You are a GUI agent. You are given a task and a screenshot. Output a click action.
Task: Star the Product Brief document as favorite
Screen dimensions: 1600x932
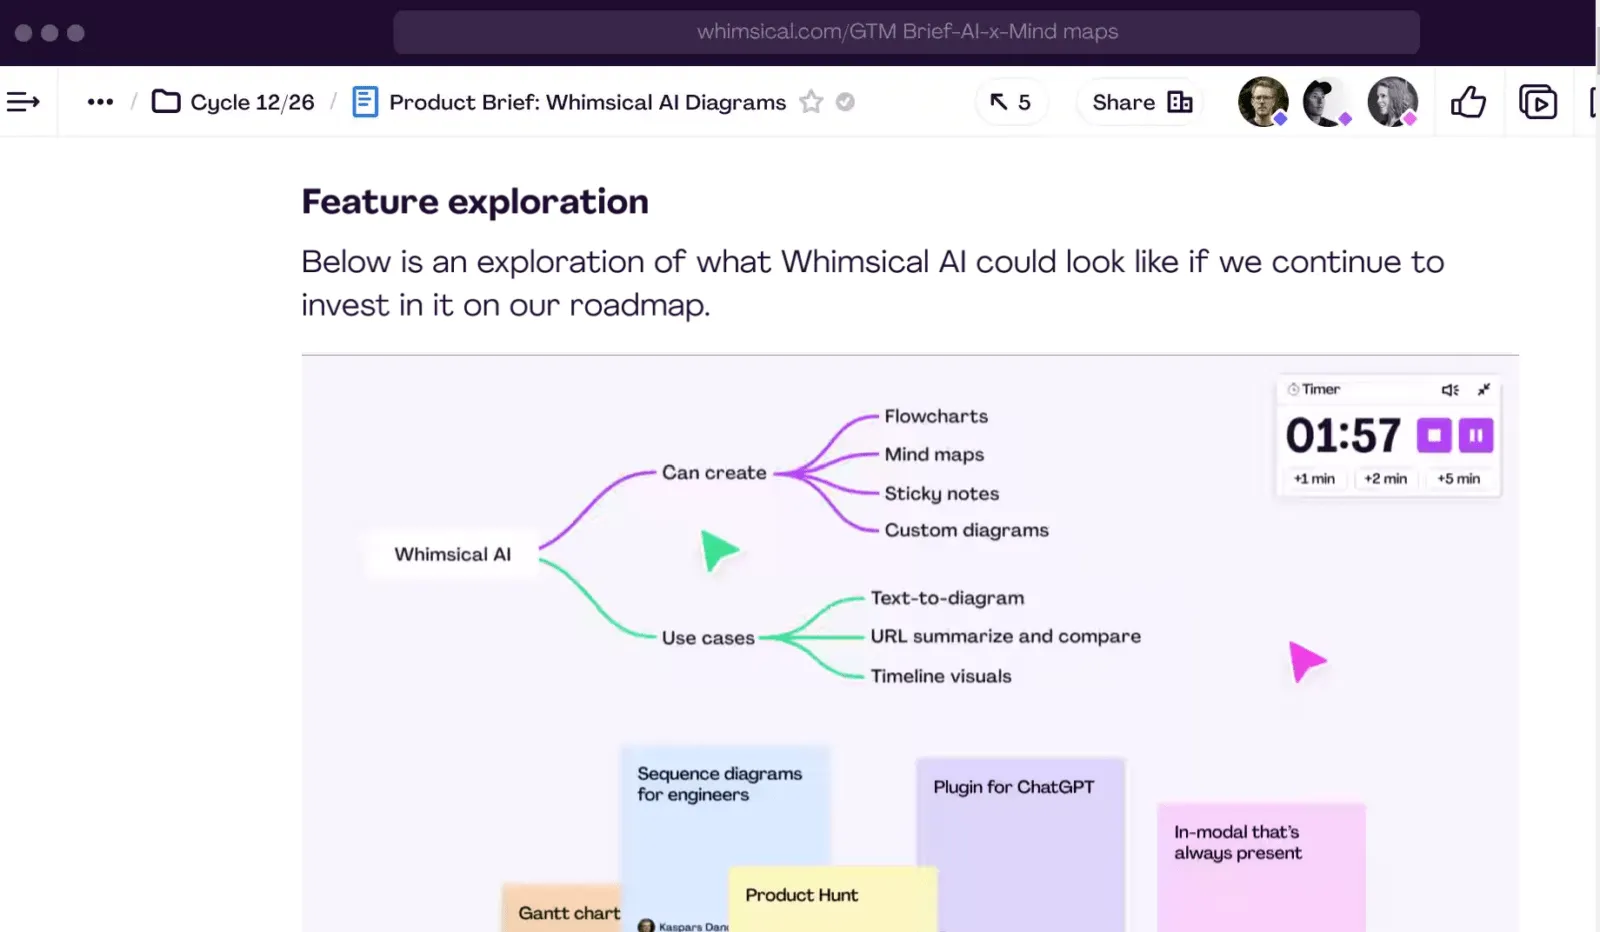coord(811,102)
